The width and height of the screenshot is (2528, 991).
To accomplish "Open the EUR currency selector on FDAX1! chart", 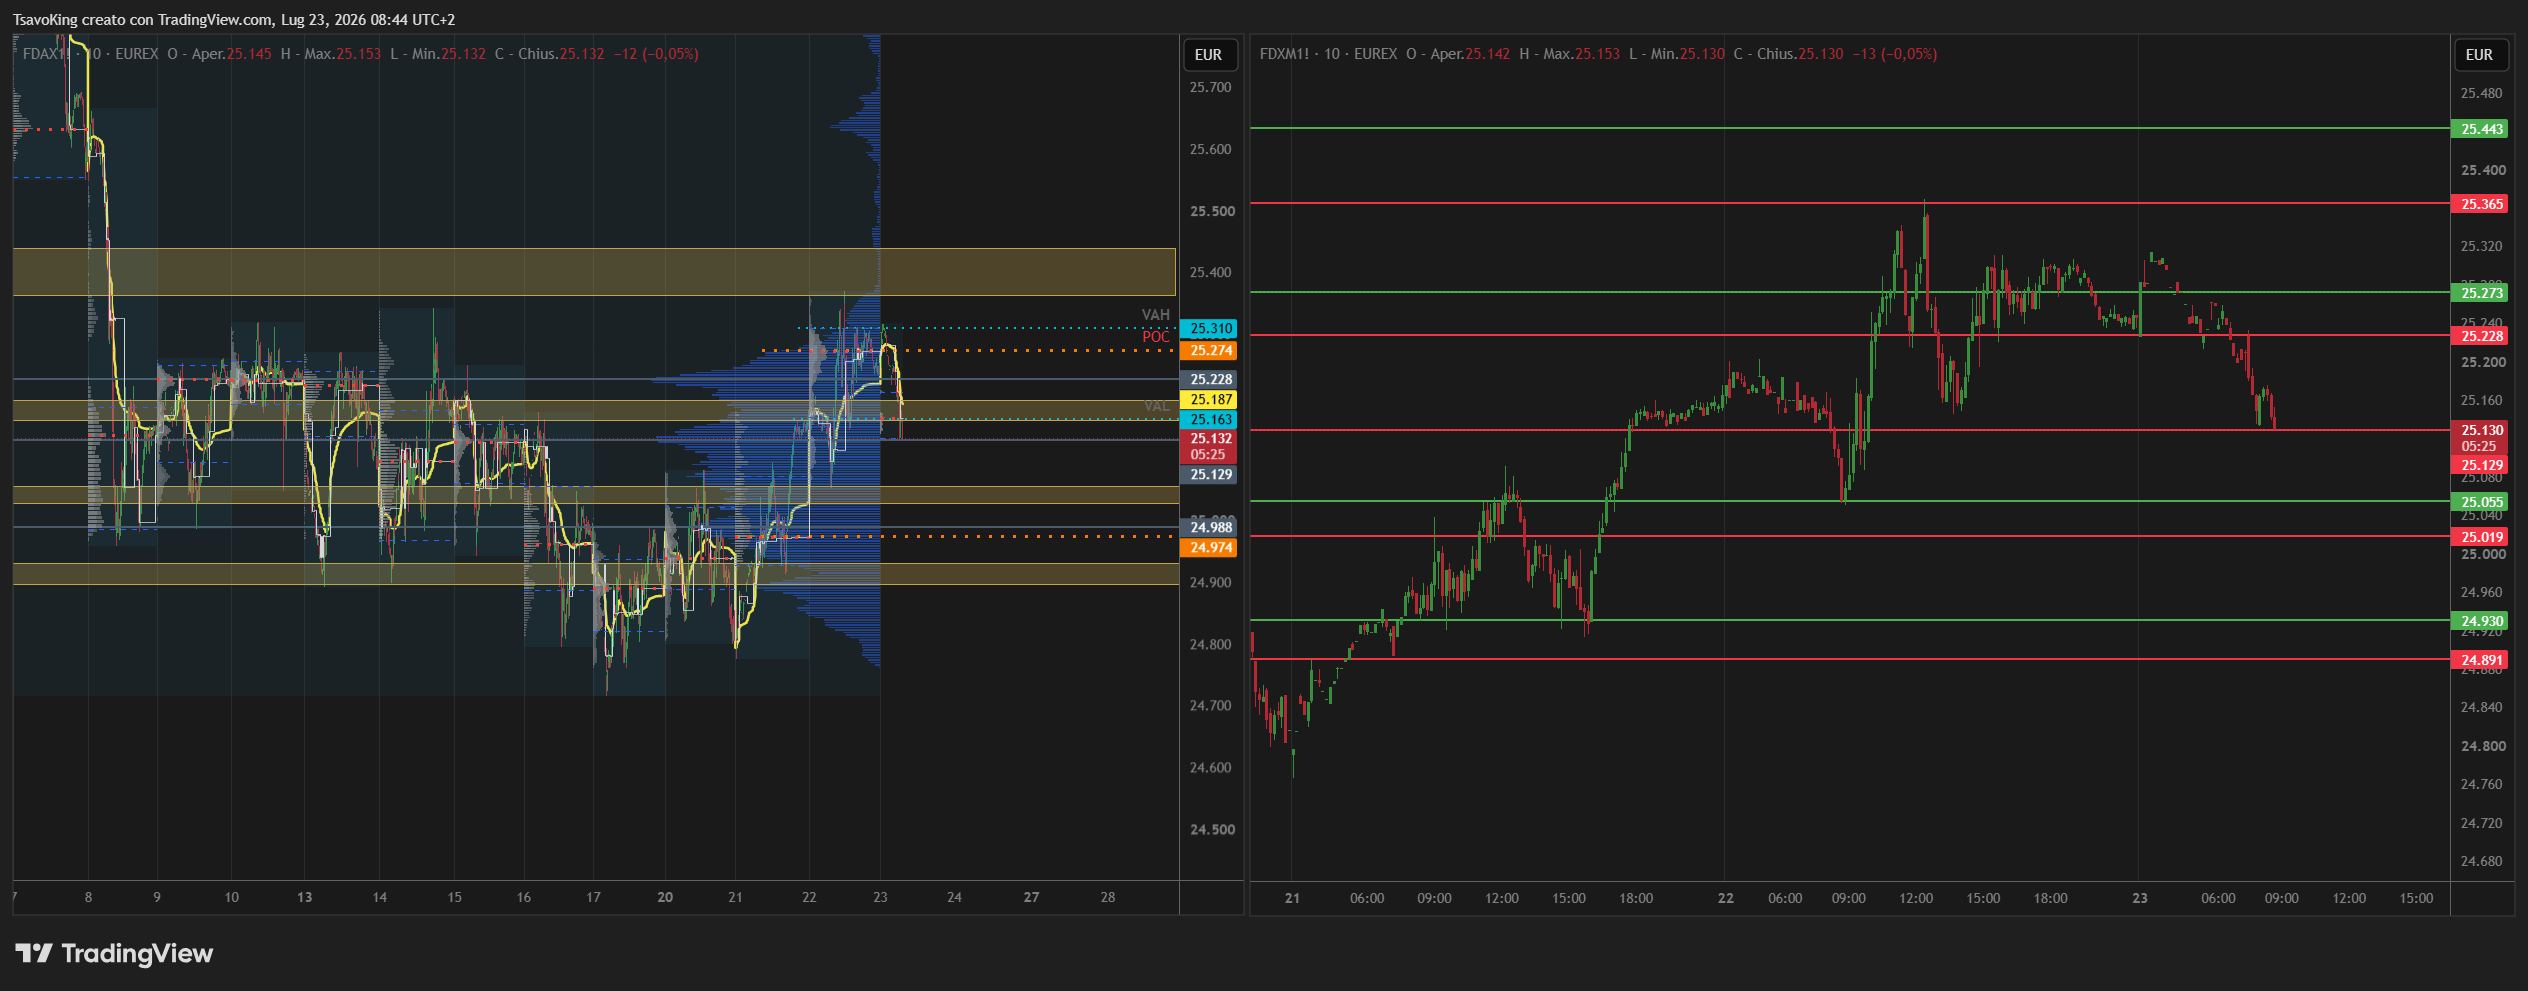I will click(1209, 55).
